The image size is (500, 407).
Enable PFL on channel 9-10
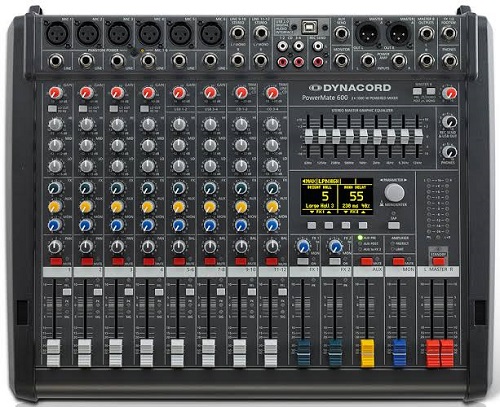click(x=252, y=292)
